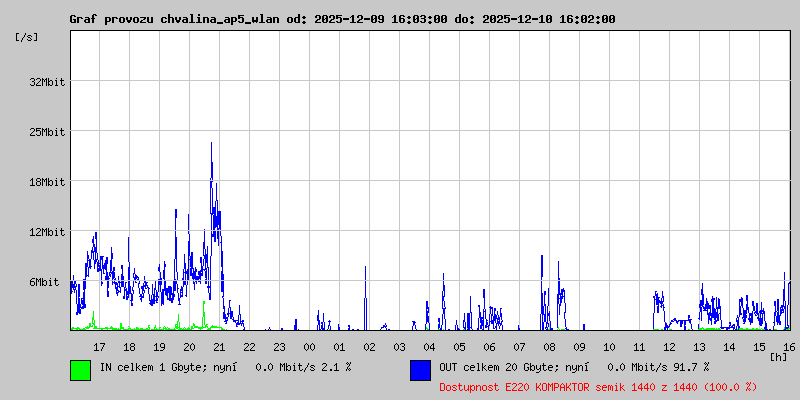Click the hour label '06' on x-axis
This screenshot has height=400, width=800.
coord(489,347)
